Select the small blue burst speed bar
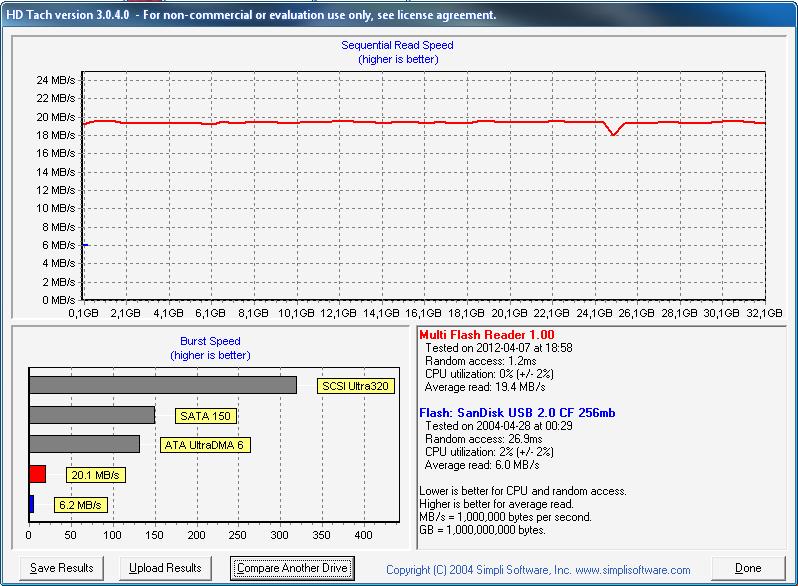Image resolution: width=798 pixels, height=586 pixels. coord(32,504)
